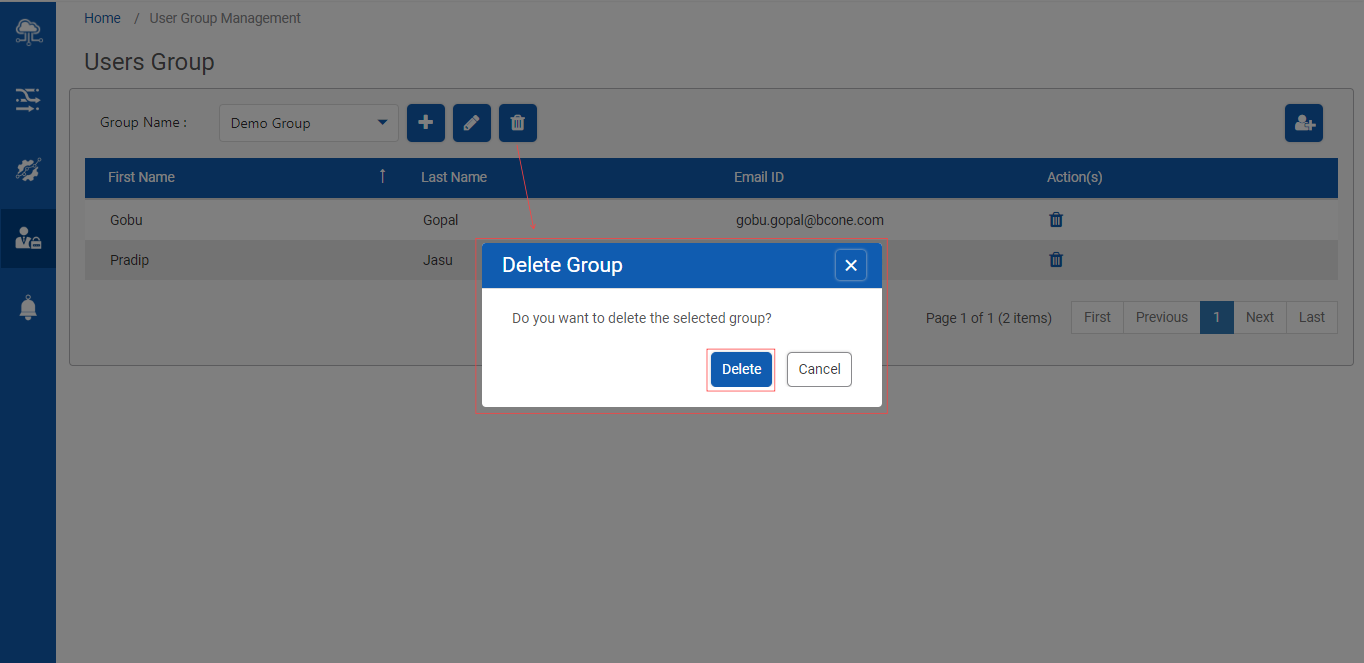Click the Group Name label
This screenshot has height=663, width=1364.
[143, 123]
